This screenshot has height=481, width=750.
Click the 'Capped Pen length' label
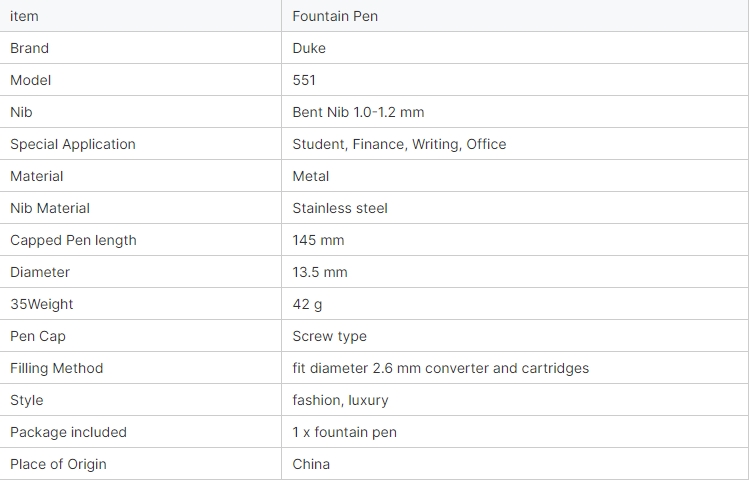(73, 240)
